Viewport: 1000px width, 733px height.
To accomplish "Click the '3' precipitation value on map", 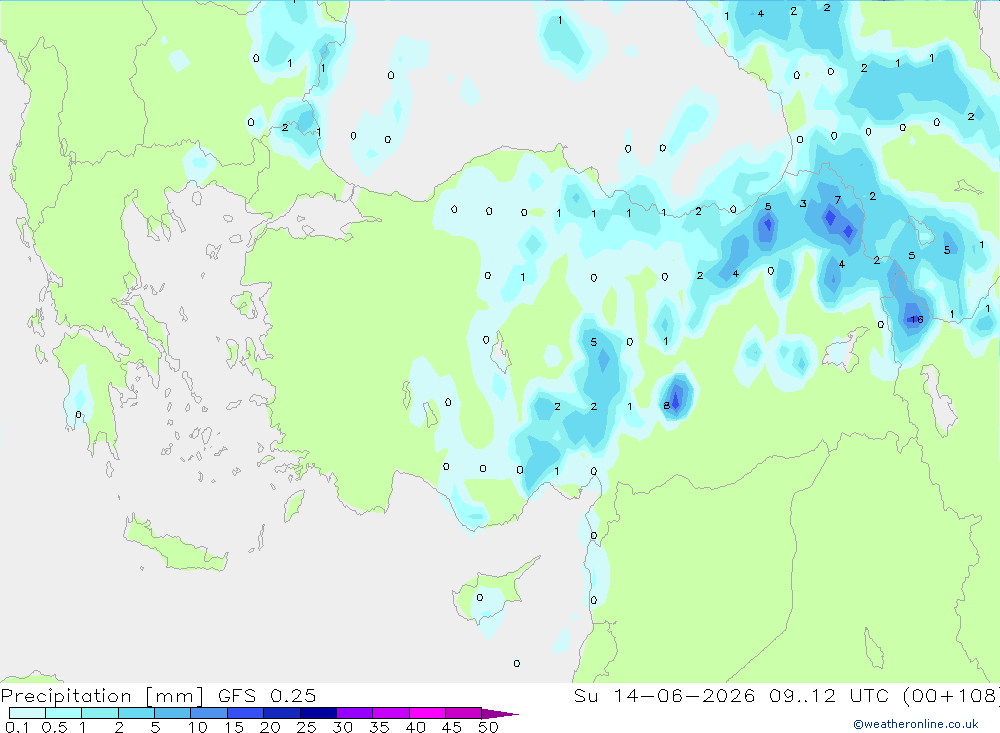I will click(803, 204).
